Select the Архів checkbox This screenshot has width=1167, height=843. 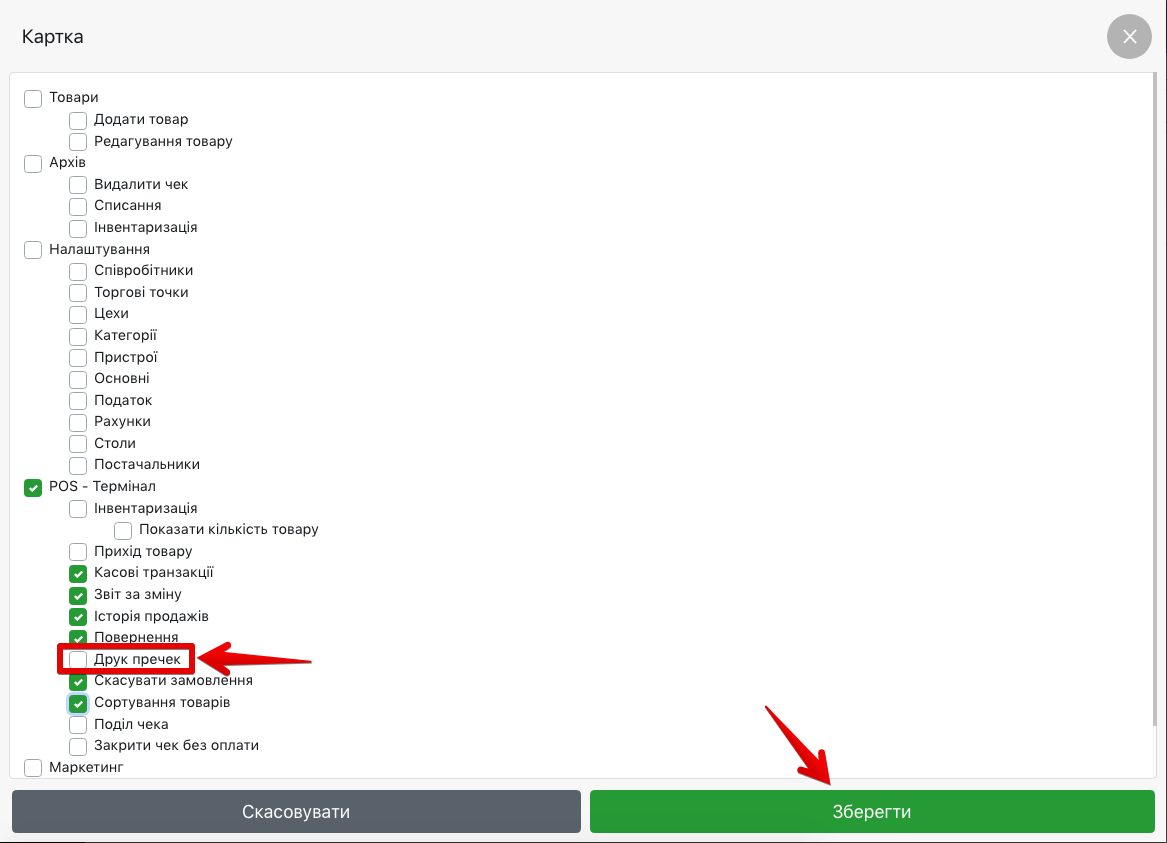33,163
